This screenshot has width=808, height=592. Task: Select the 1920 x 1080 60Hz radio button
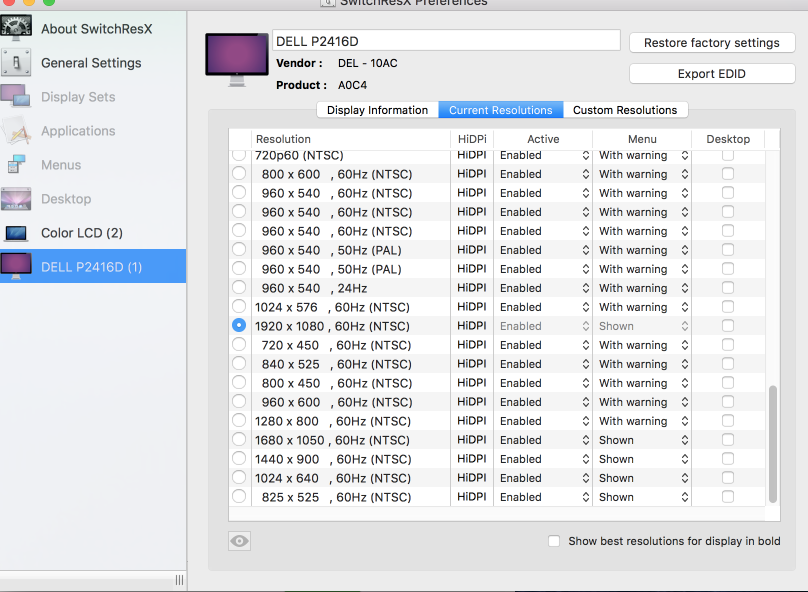[239, 325]
